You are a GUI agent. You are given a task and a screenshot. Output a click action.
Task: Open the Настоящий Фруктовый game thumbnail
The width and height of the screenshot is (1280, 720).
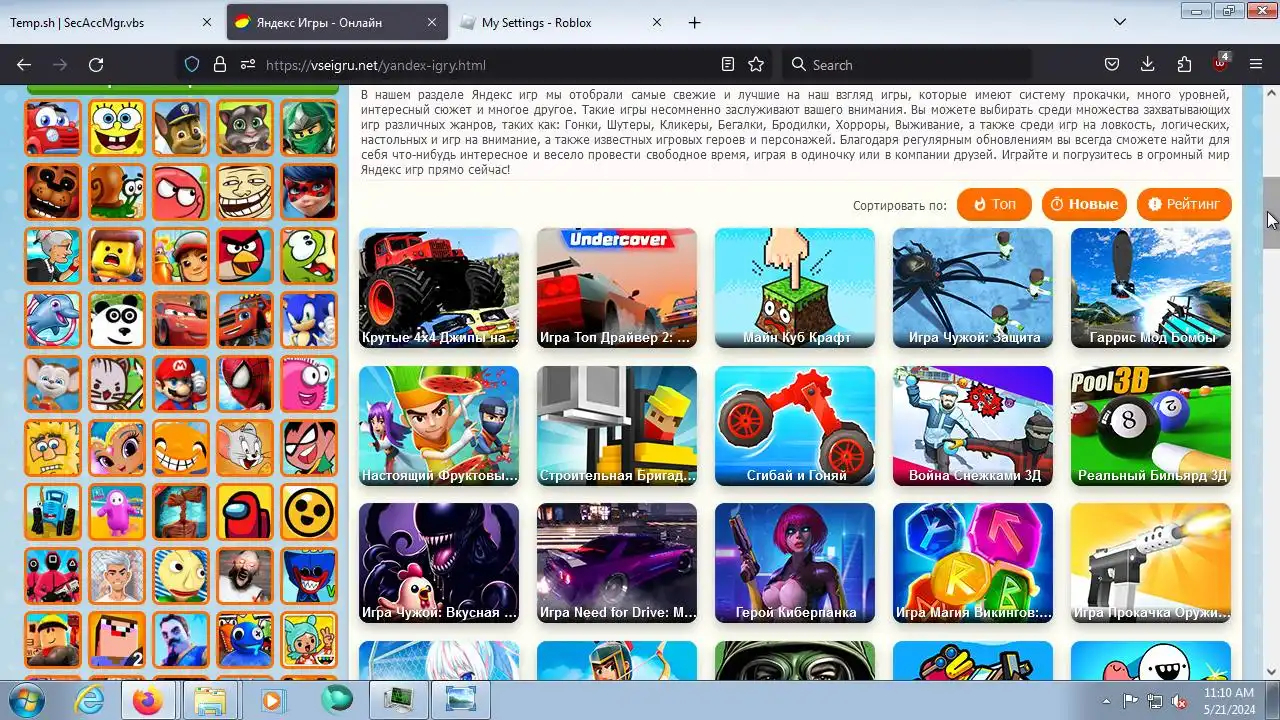point(439,426)
